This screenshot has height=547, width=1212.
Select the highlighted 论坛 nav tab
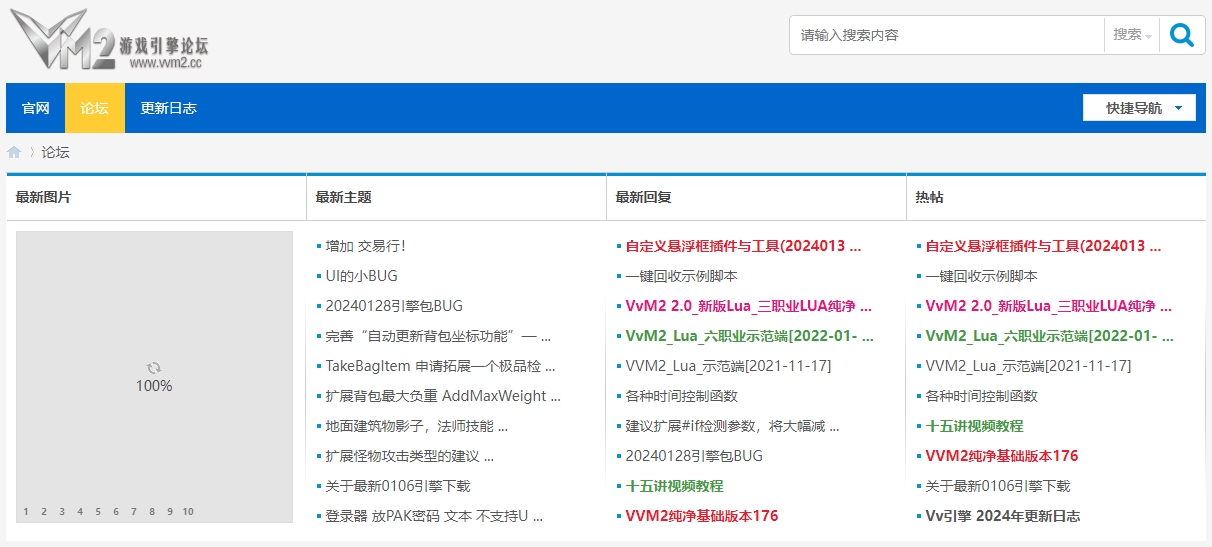tap(95, 108)
